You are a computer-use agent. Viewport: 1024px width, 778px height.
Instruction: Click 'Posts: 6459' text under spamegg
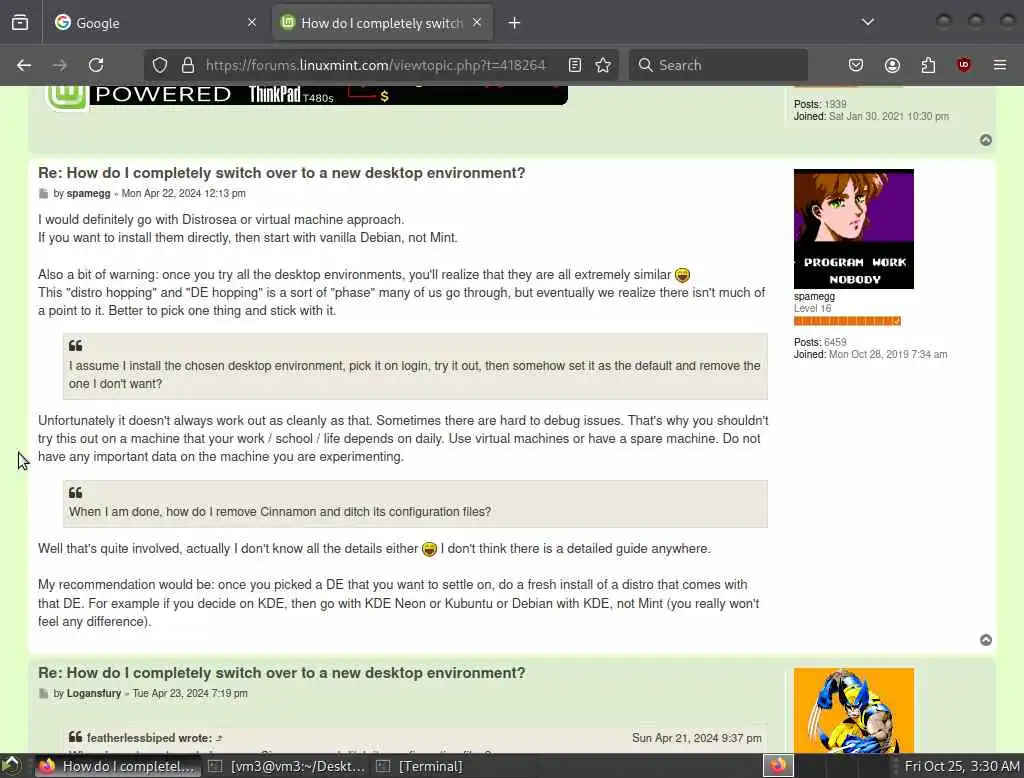pyautogui.click(x=820, y=342)
